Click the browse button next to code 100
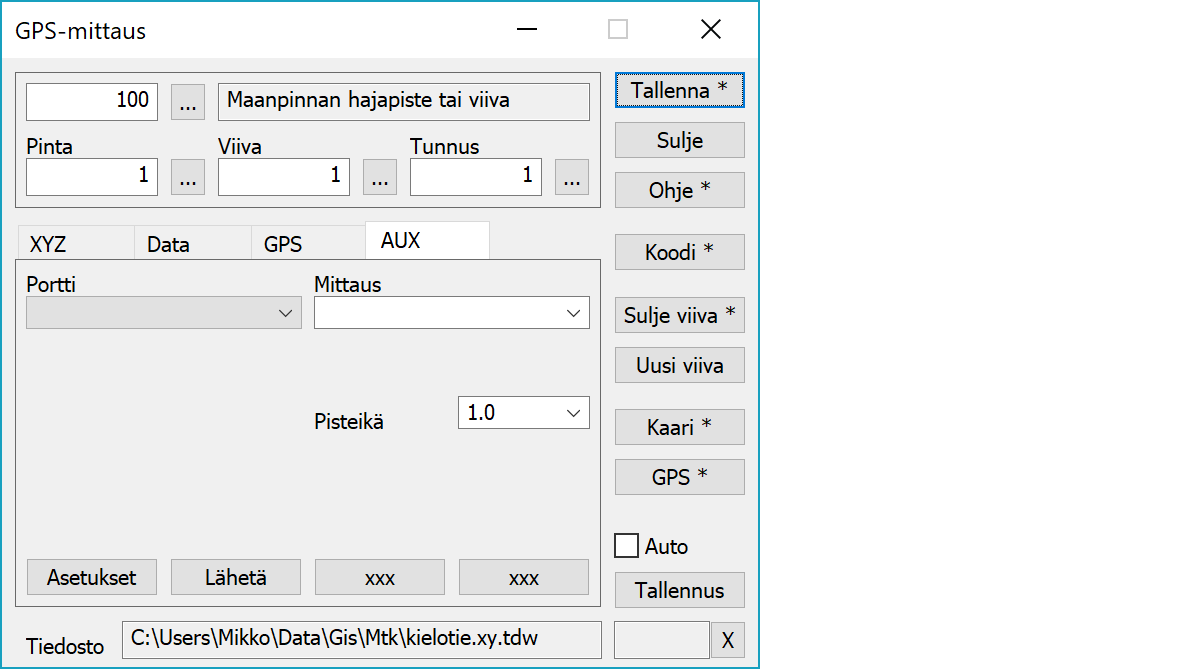1200x669 pixels. coord(188,102)
